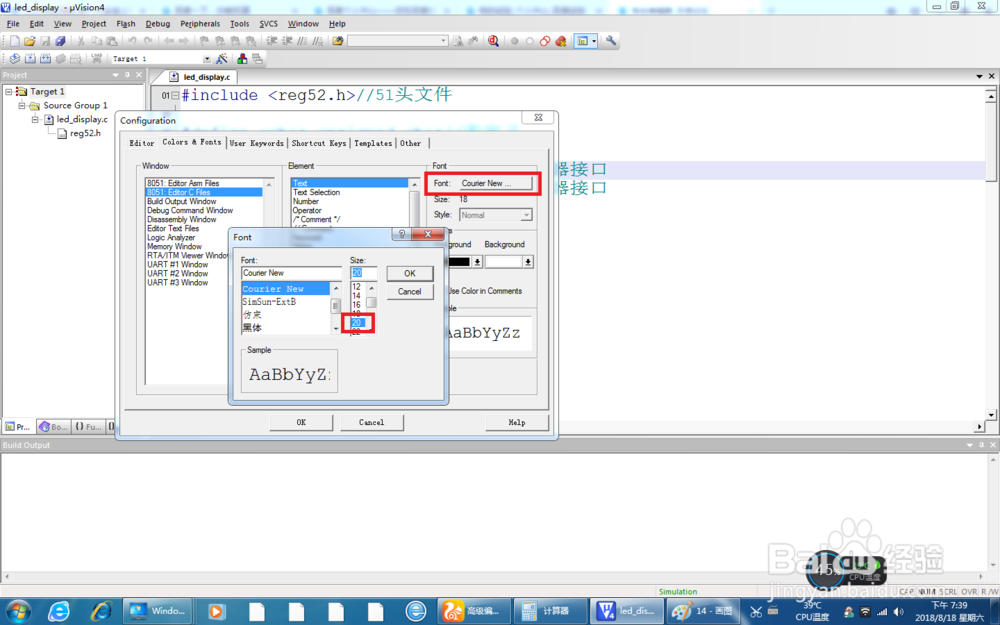1000x625 pixels.
Task: Select size 20 in the size list
Action: tap(357, 323)
